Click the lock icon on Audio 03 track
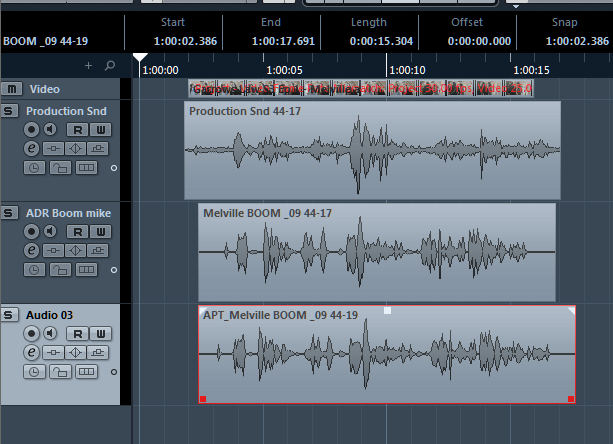 tap(59, 371)
